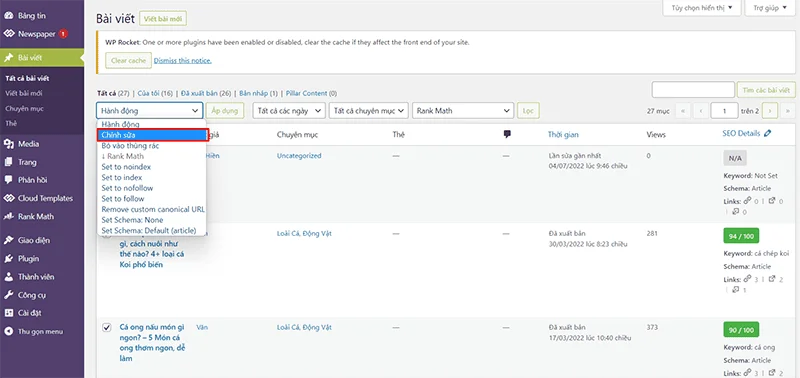Tick the checkbox for Cá ong nấu món gì
The image size is (800, 378).
pos(107,327)
